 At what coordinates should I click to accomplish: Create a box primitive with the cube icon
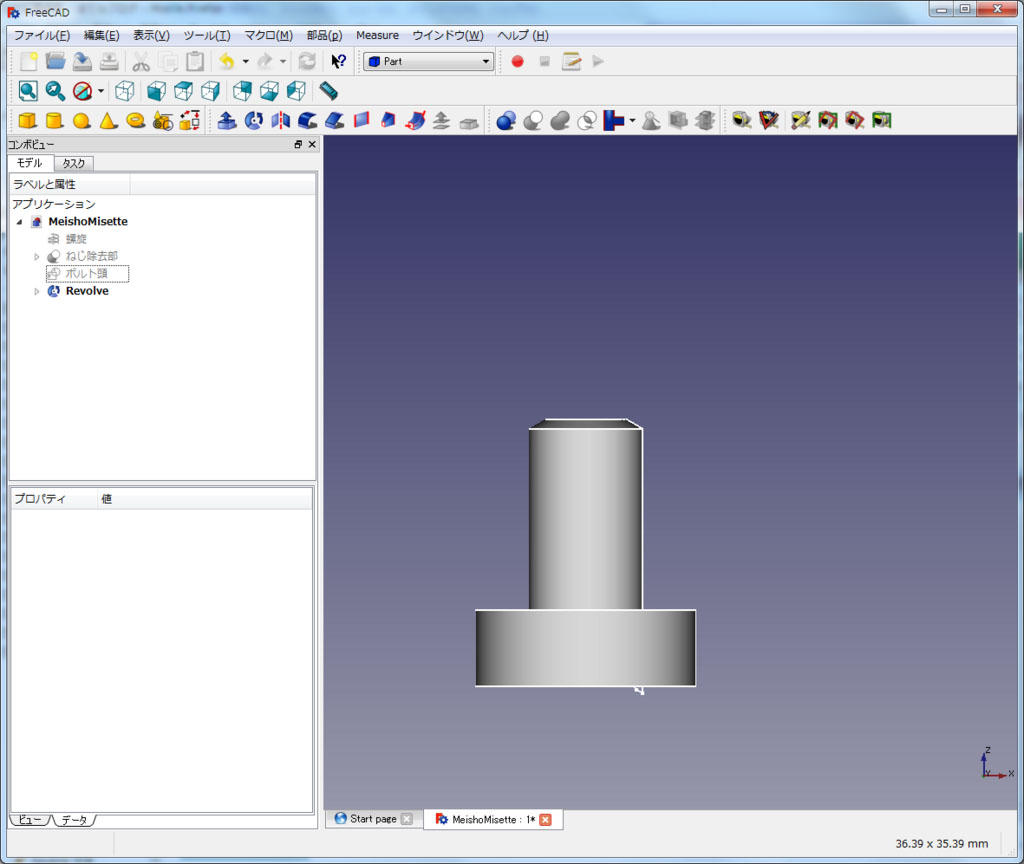pyautogui.click(x=27, y=121)
